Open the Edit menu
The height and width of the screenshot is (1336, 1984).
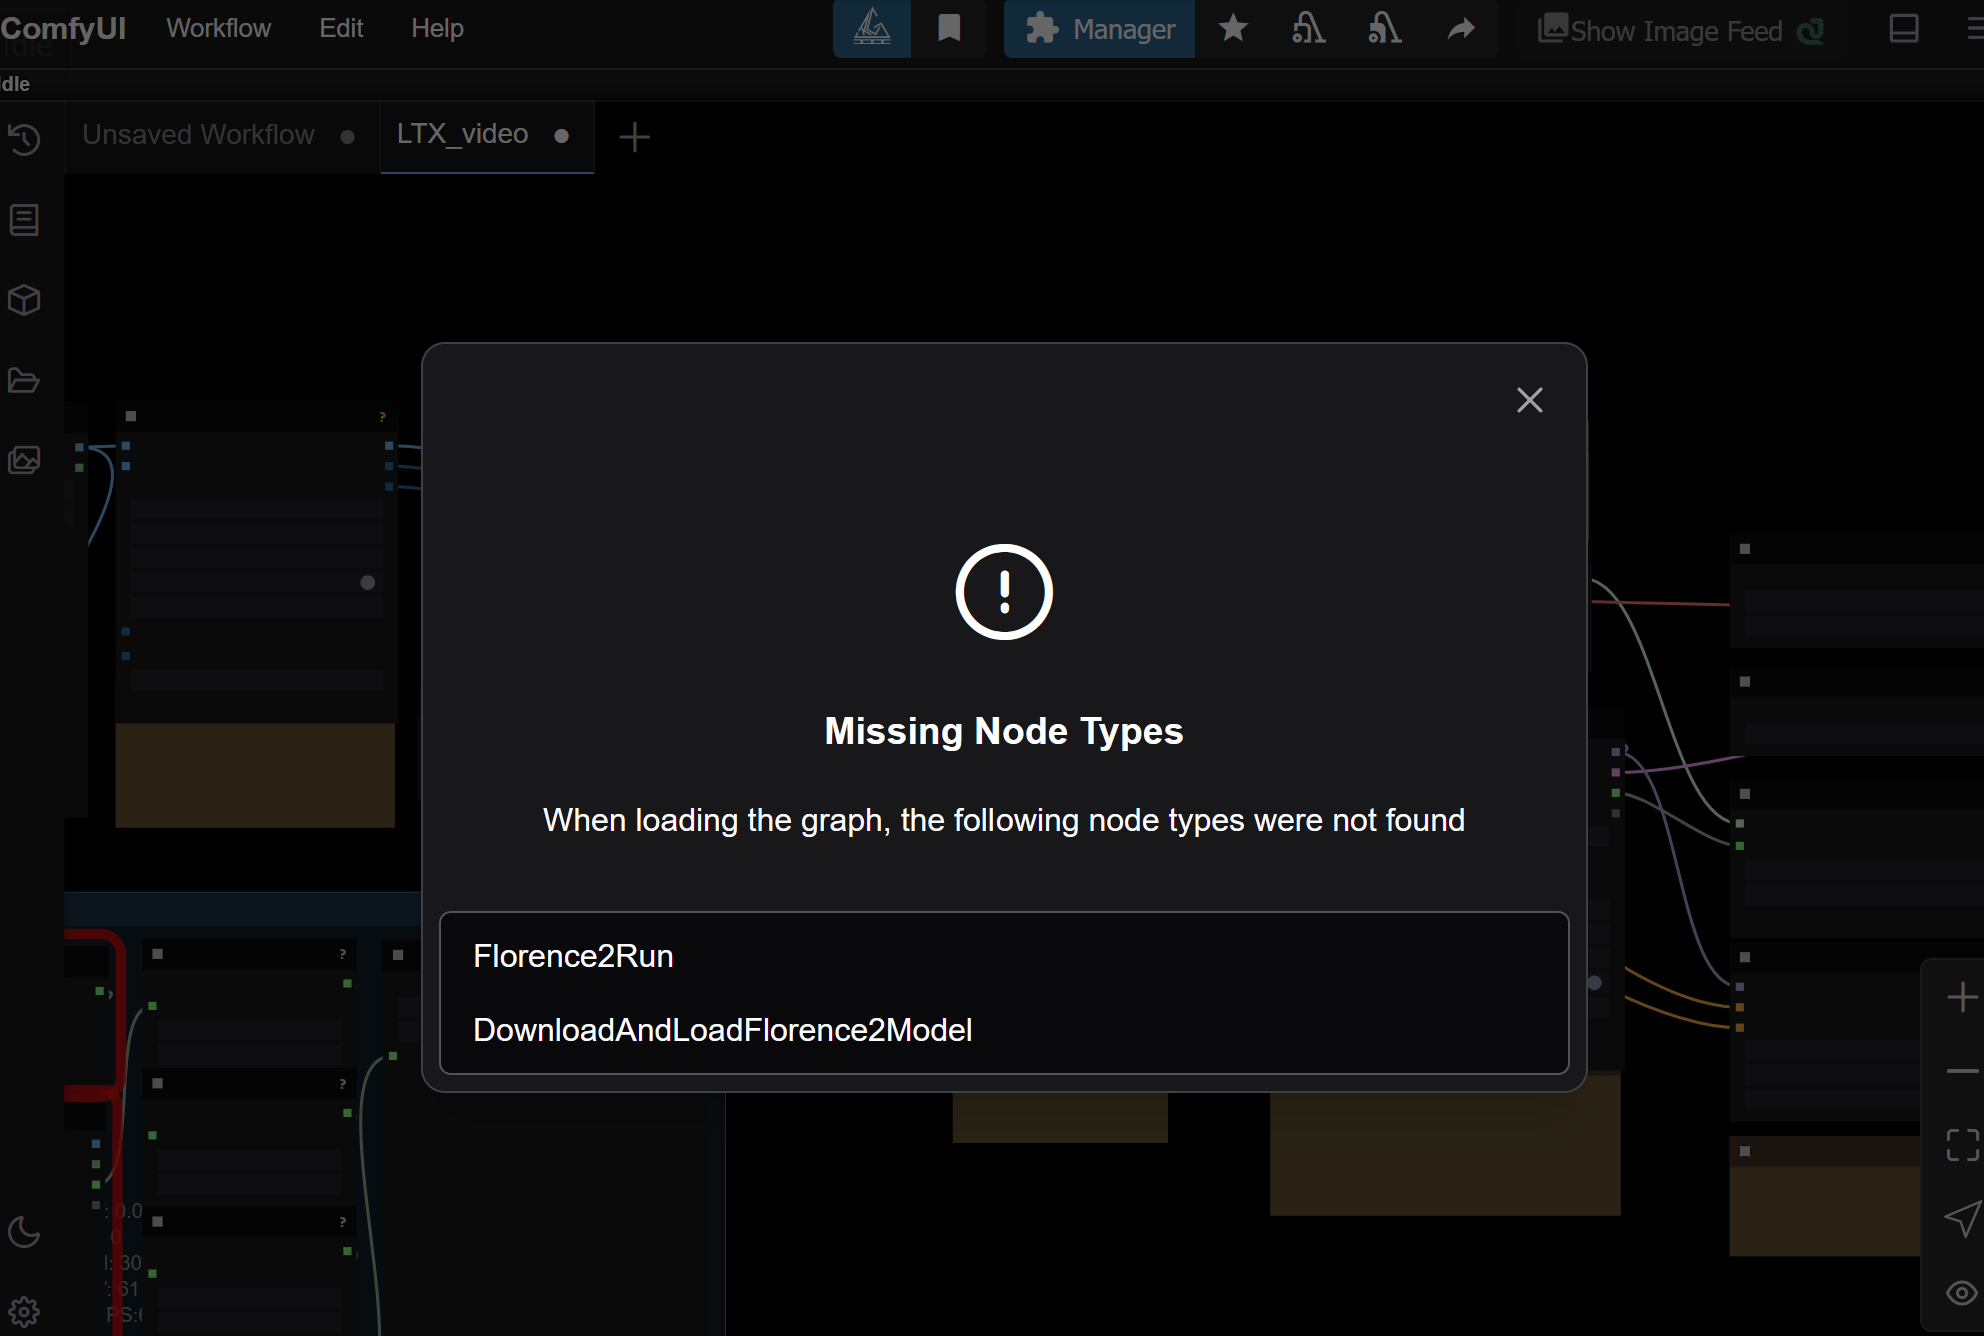(x=340, y=28)
